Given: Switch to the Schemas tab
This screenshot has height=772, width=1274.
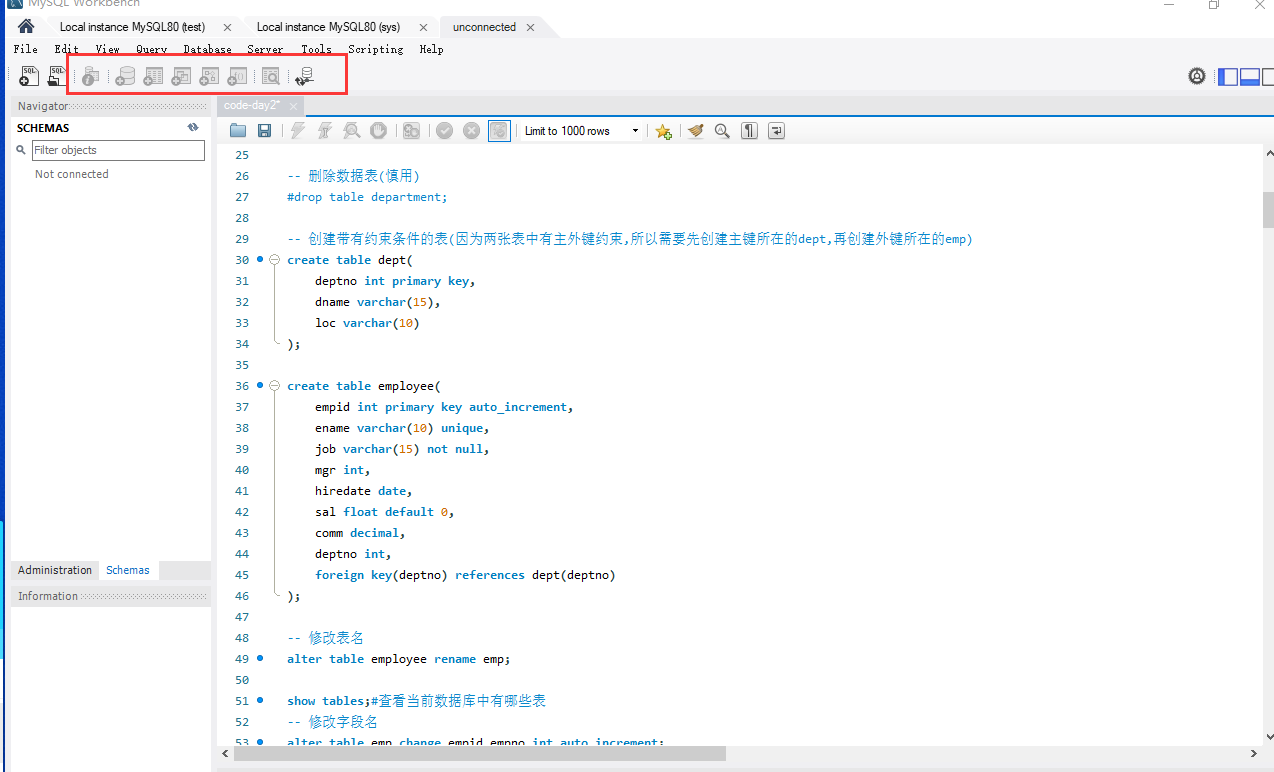Looking at the screenshot, I should click(x=128, y=570).
